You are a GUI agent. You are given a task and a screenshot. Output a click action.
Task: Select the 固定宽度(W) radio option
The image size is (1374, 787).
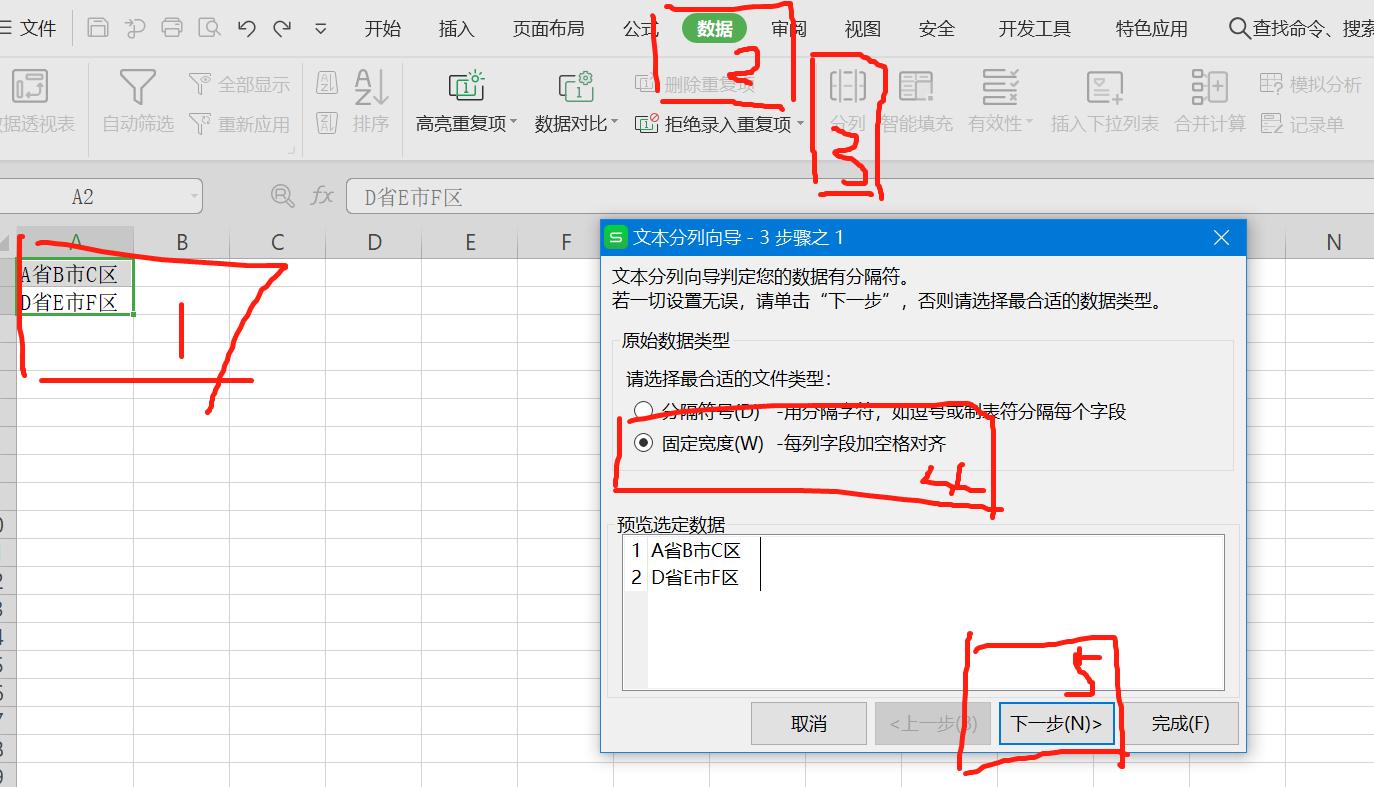click(643, 443)
